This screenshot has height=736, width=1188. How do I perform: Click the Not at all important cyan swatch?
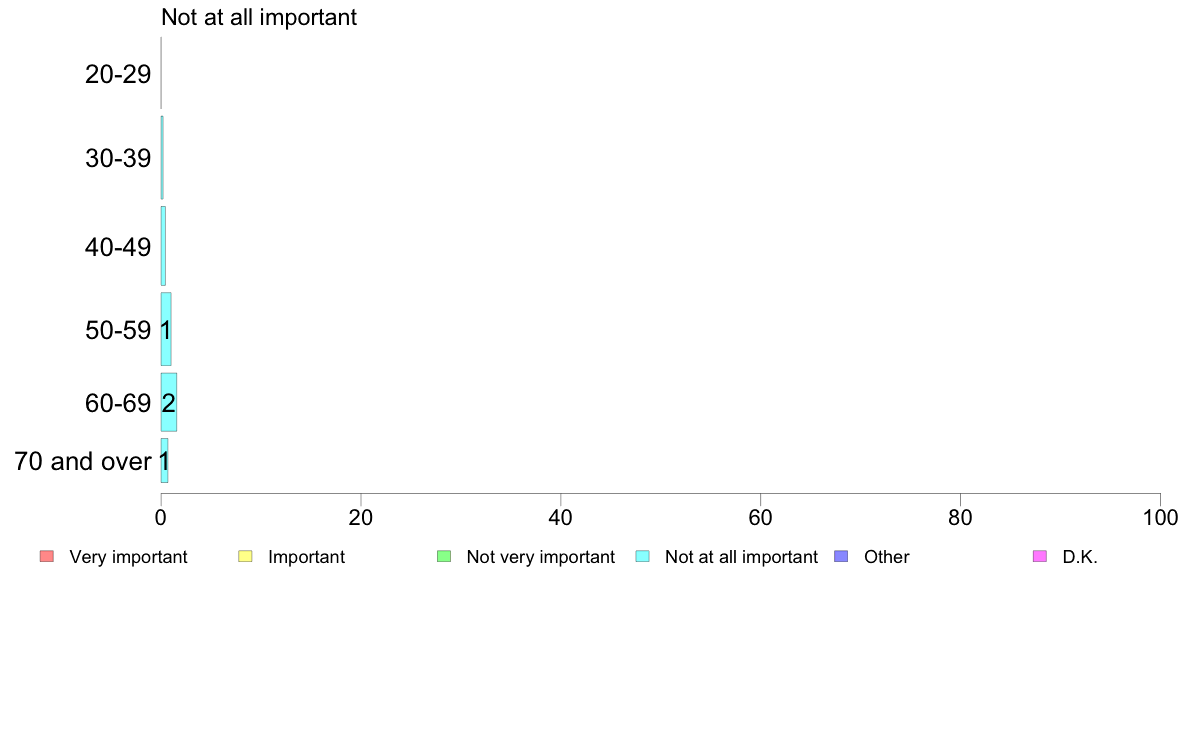point(642,556)
